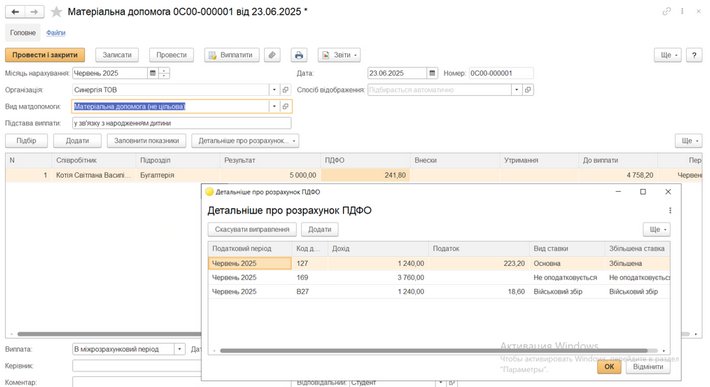Select row with income code В27
Viewport: 710px width, 387px height.
tap(439, 291)
